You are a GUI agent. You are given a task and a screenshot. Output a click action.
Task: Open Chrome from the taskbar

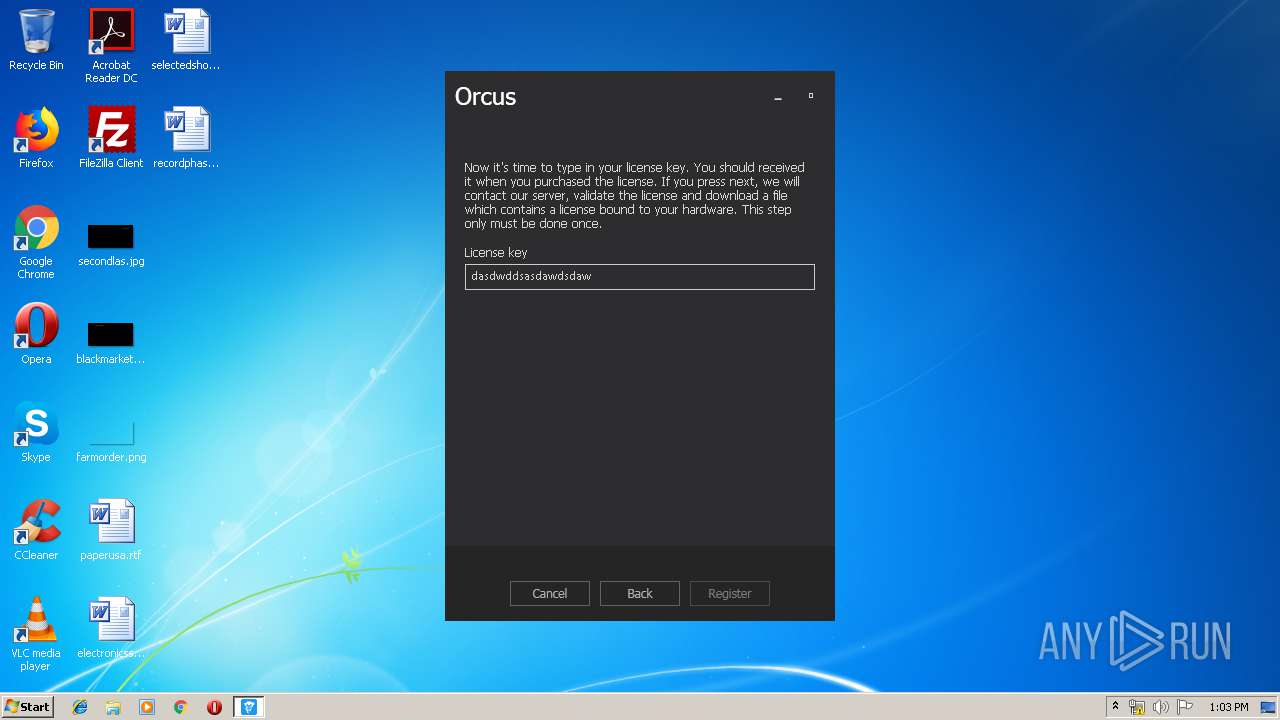click(x=181, y=707)
